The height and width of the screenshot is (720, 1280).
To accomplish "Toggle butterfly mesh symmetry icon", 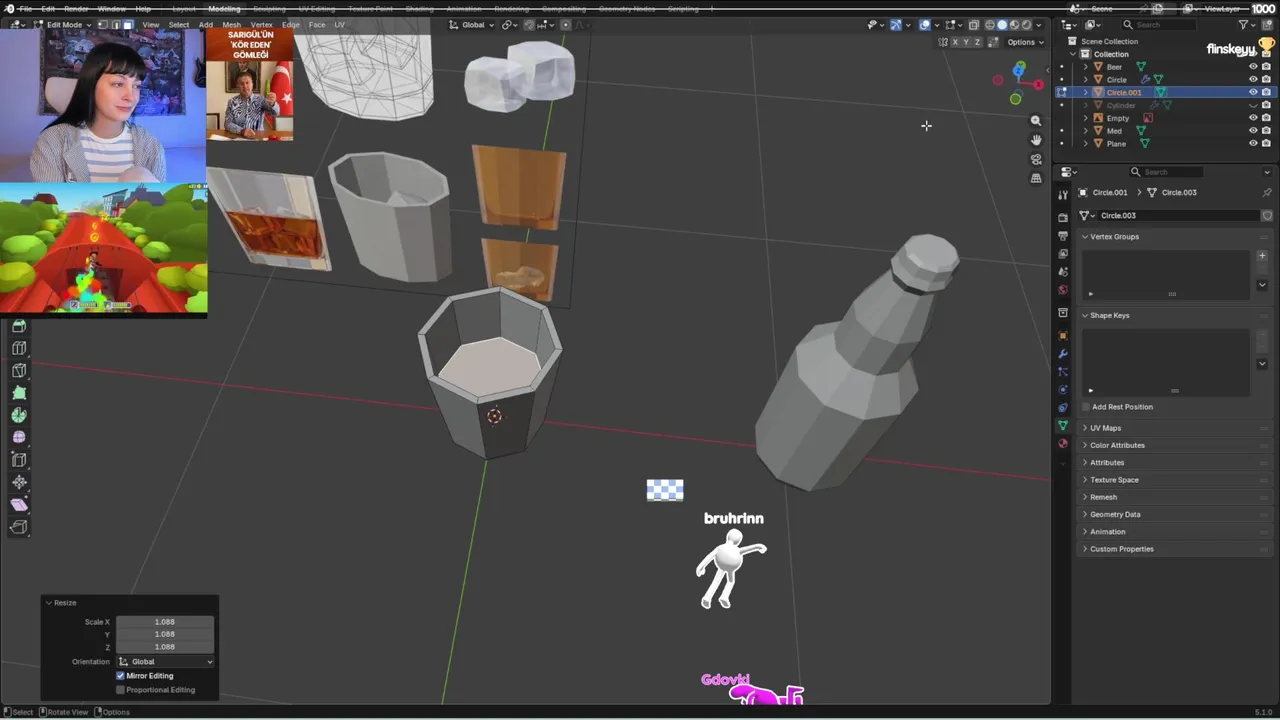I will tap(943, 42).
